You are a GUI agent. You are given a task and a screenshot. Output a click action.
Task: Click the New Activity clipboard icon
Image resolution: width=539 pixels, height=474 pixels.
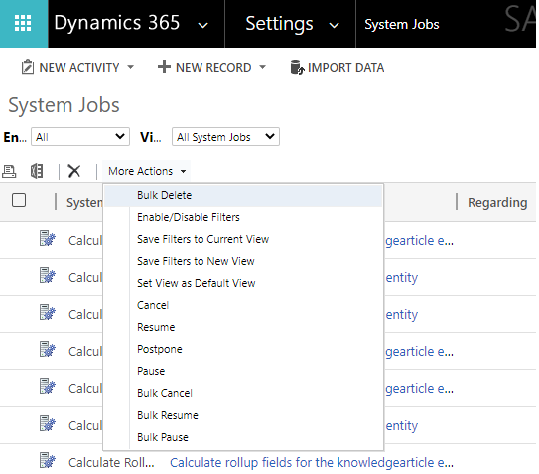(x=28, y=67)
